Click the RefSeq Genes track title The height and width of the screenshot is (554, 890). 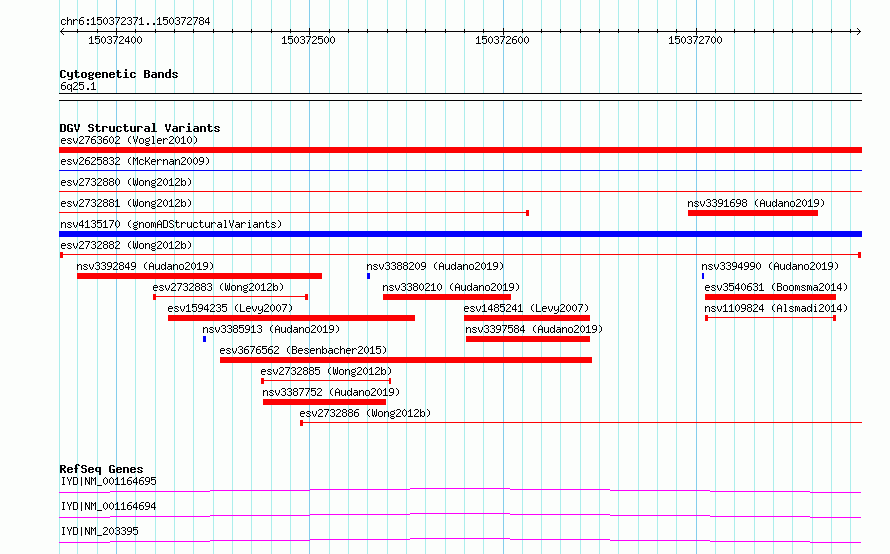click(x=101, y=469)
